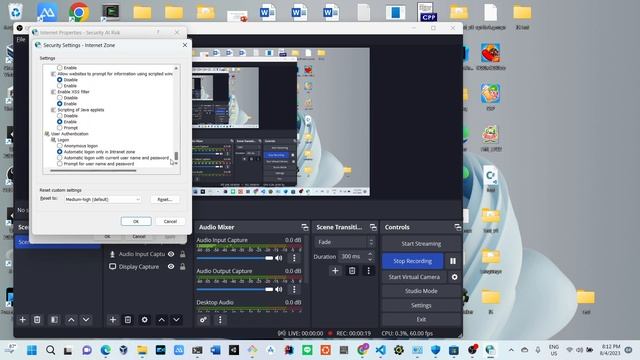The image size is (640, 360).
Task: Open taskbar Search magnifier
Action: click(x=50, y=350)
